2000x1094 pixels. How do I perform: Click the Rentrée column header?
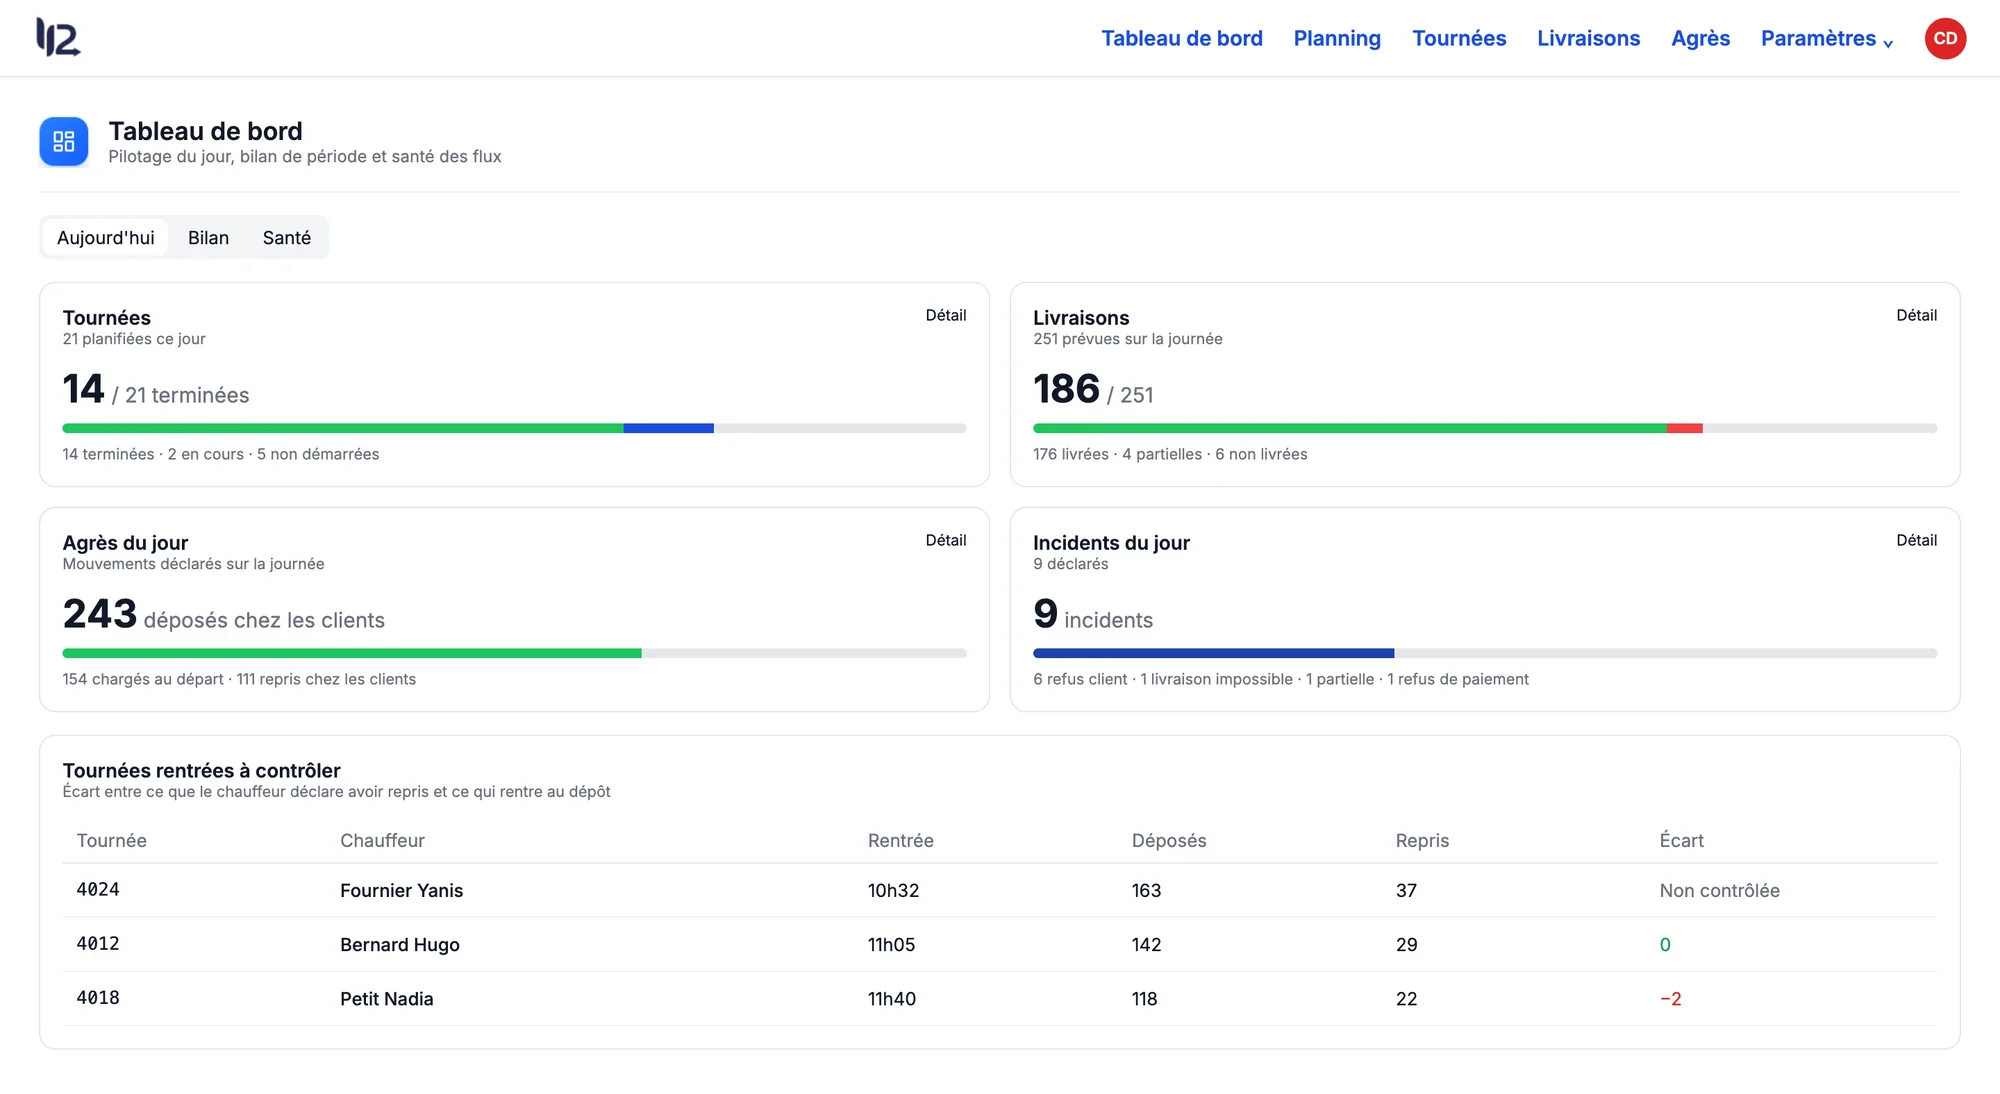point(900,840)
